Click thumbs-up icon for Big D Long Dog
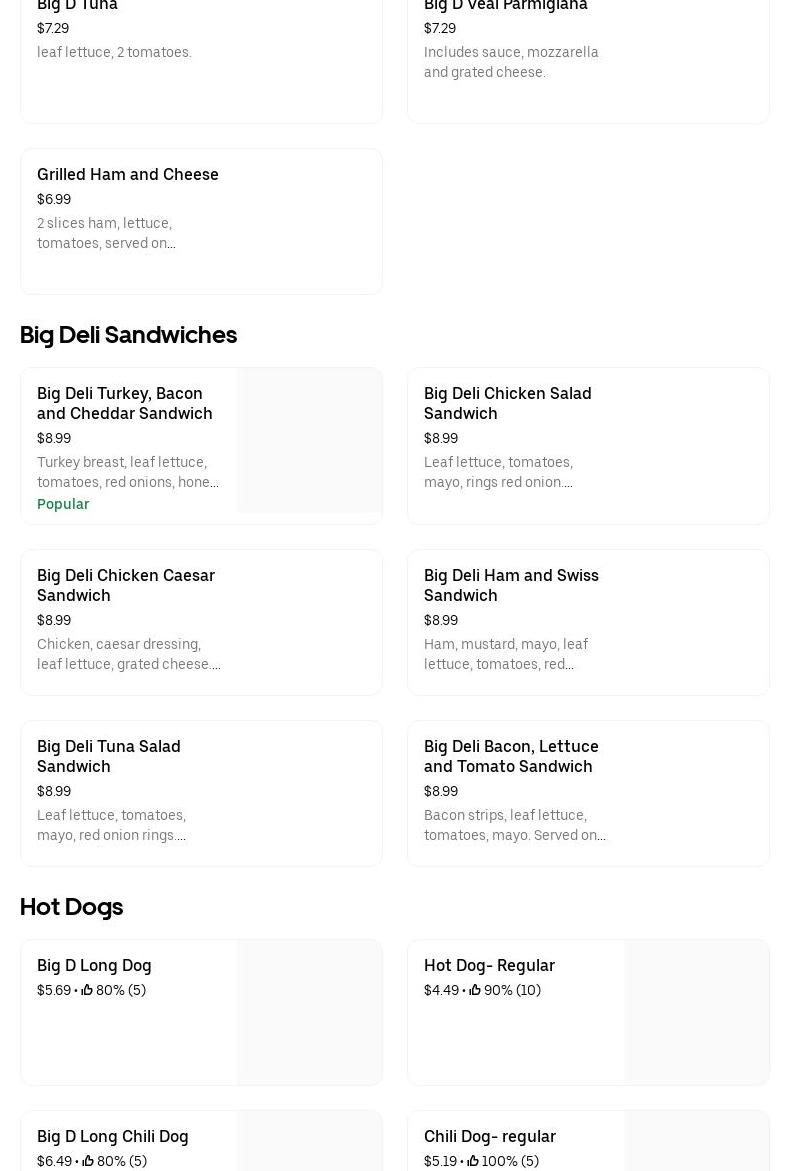 click(87, 990)
